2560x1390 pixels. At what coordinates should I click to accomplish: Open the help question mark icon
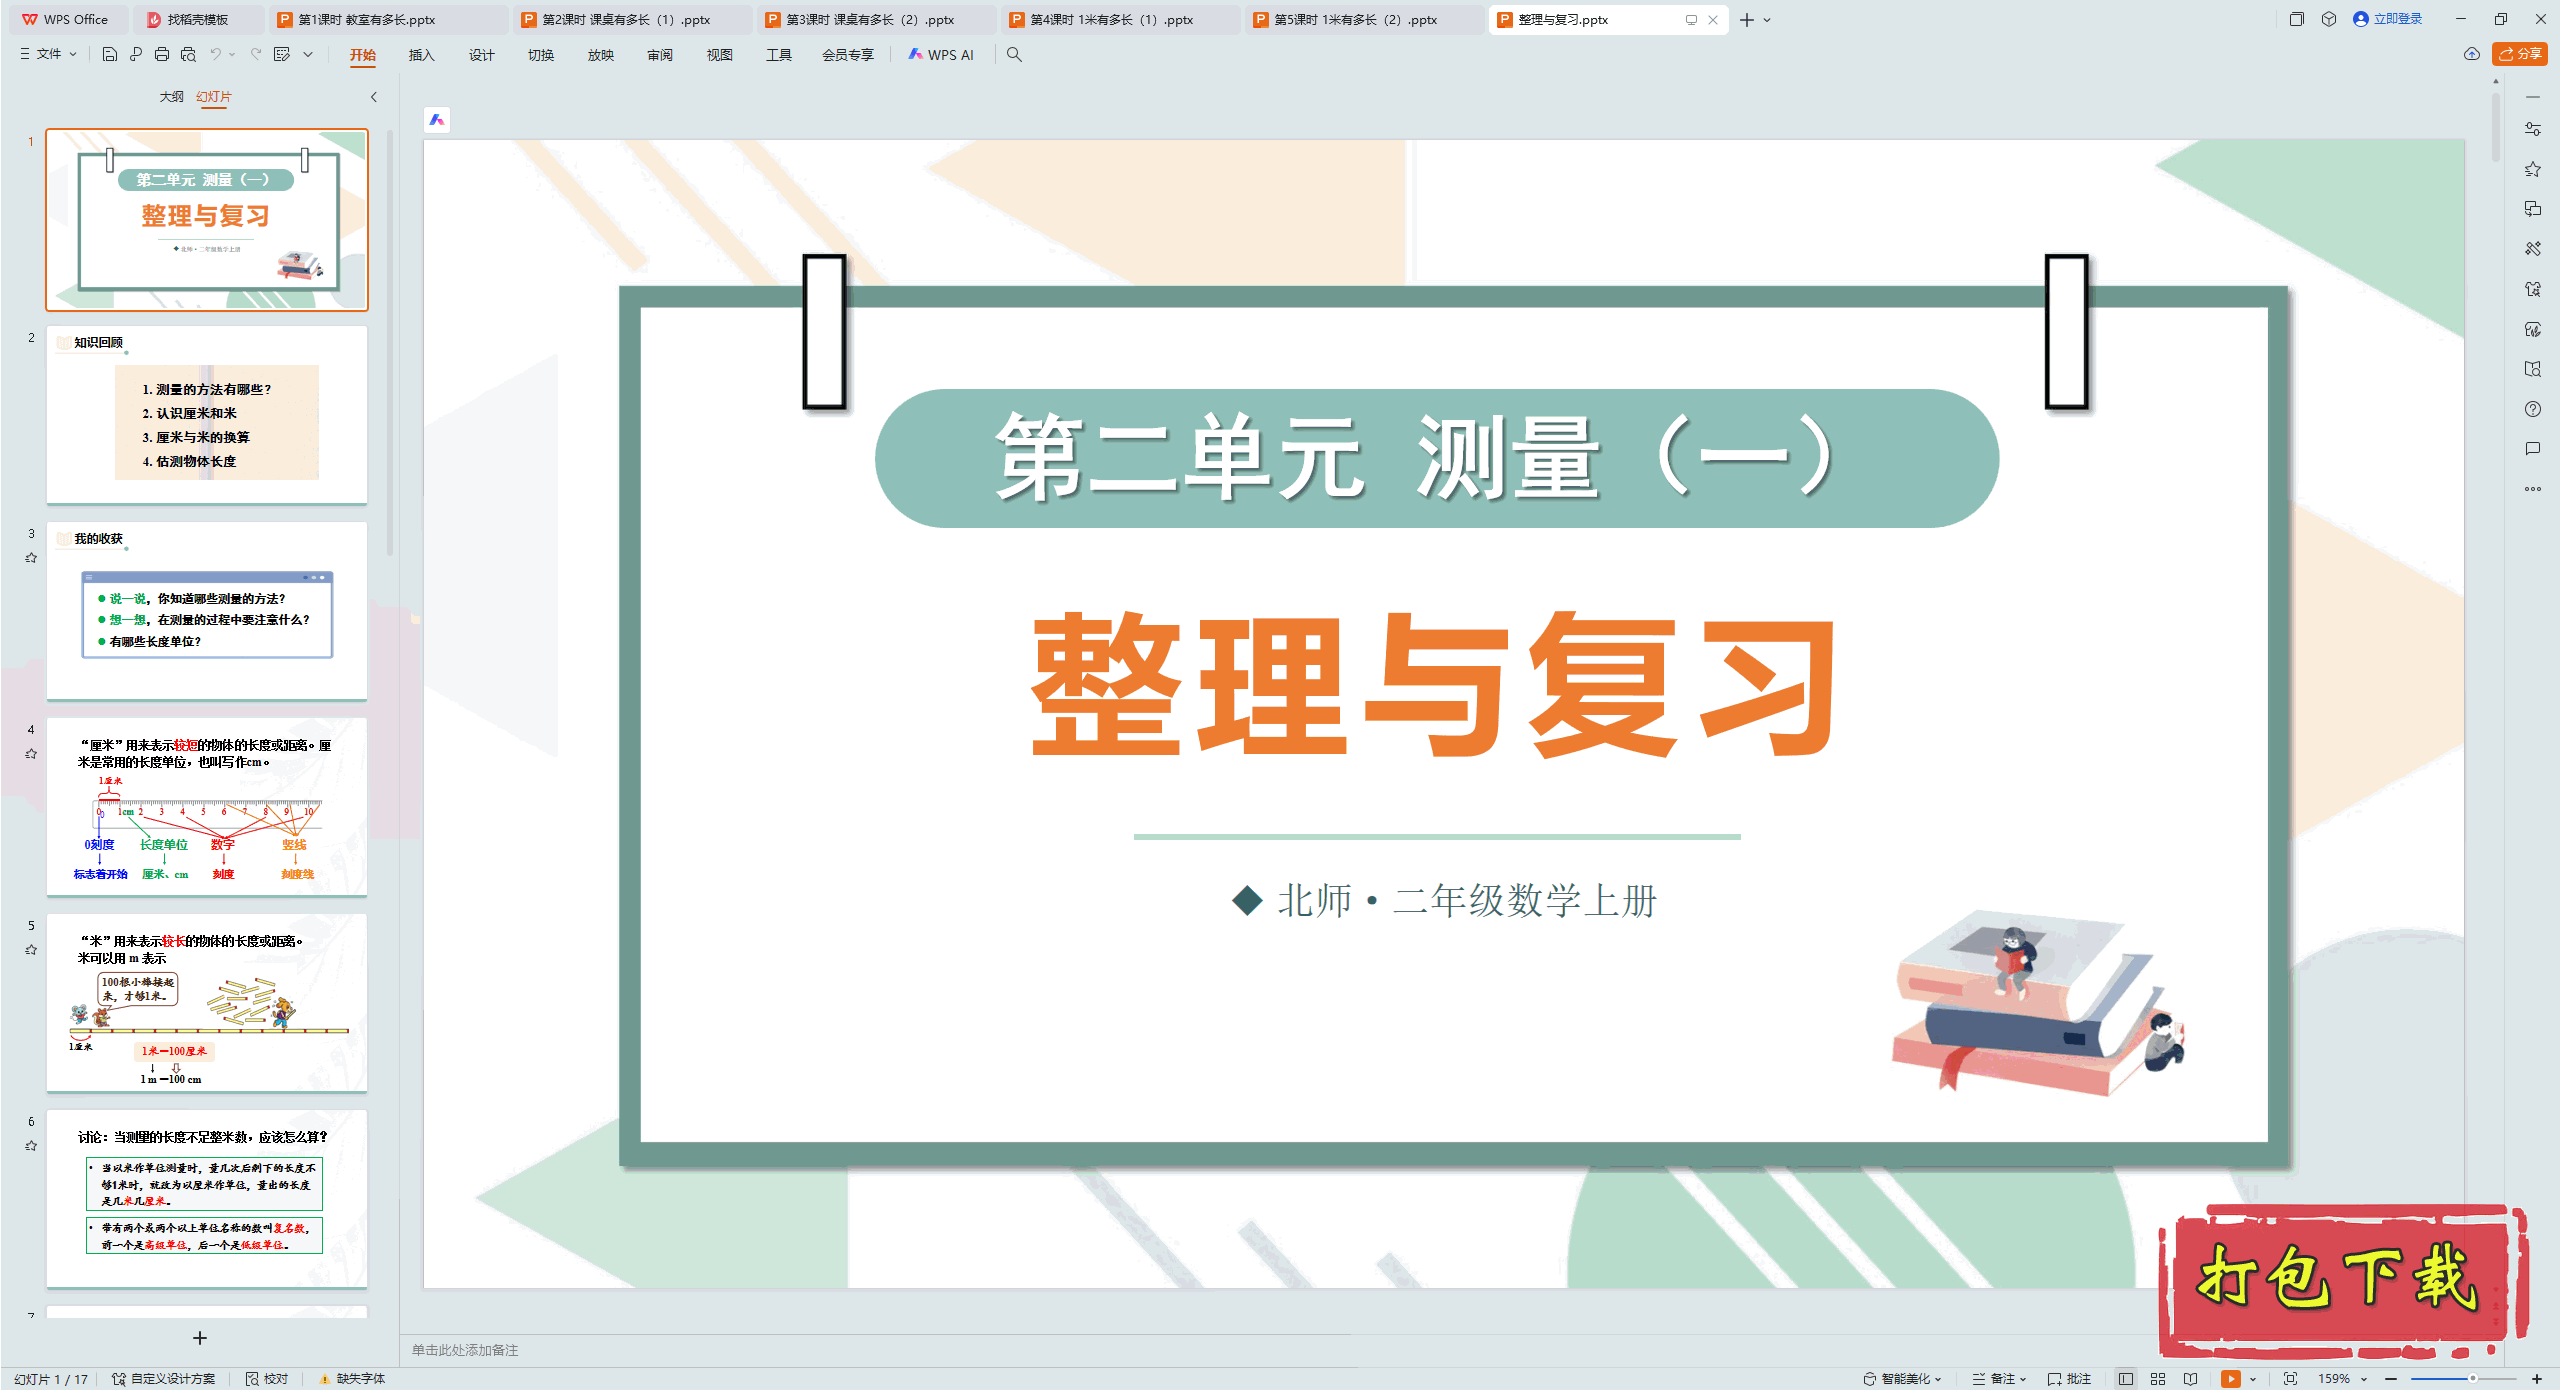pyautogui.click(x=2532, y=409)
